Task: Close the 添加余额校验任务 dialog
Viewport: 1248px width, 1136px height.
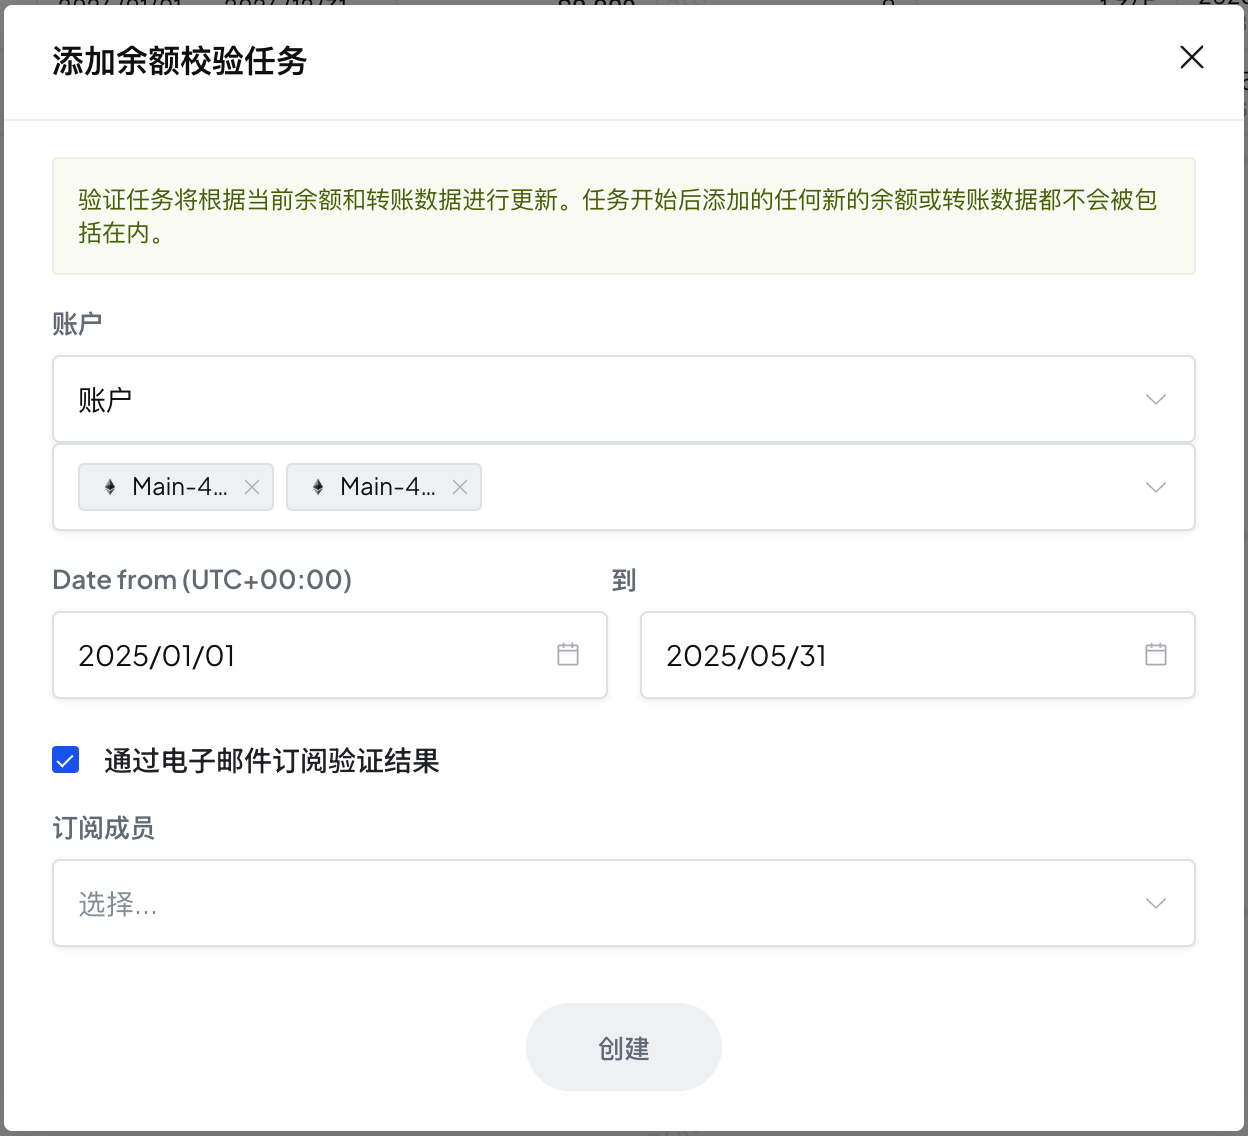Action: tap(1191, 58)
